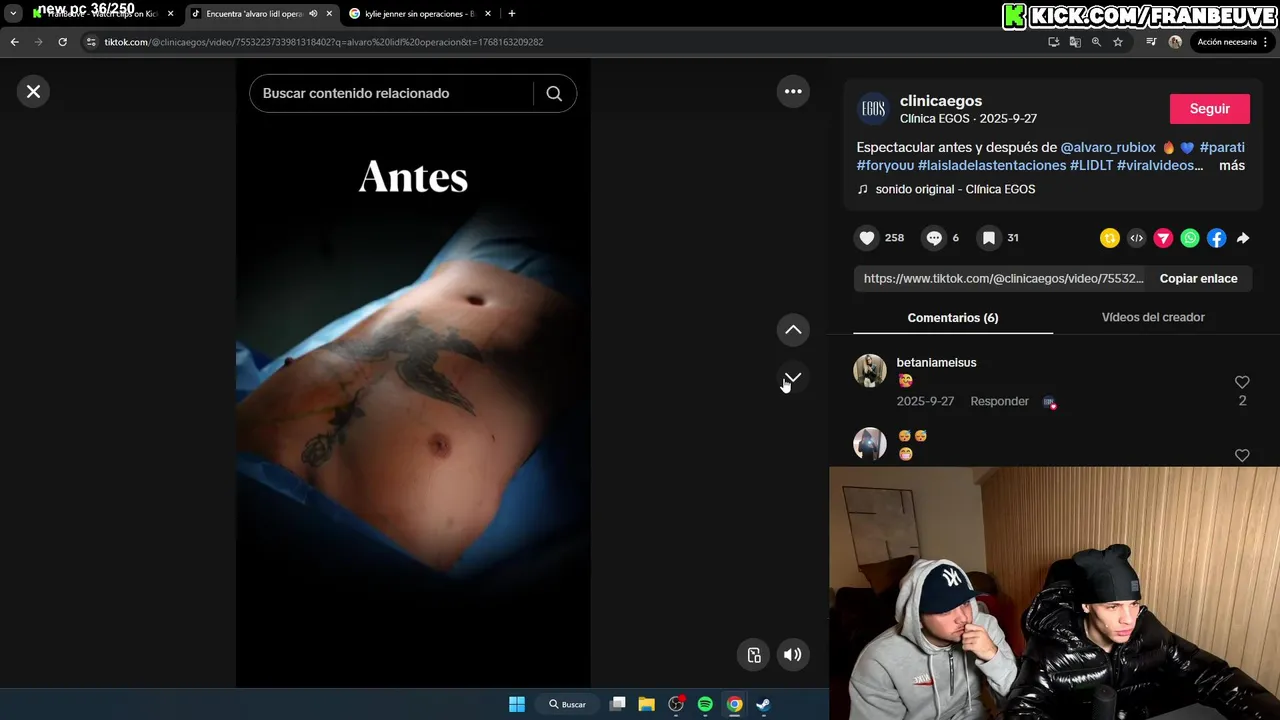Click betaniameisus profile avatar

click(870, 371)
